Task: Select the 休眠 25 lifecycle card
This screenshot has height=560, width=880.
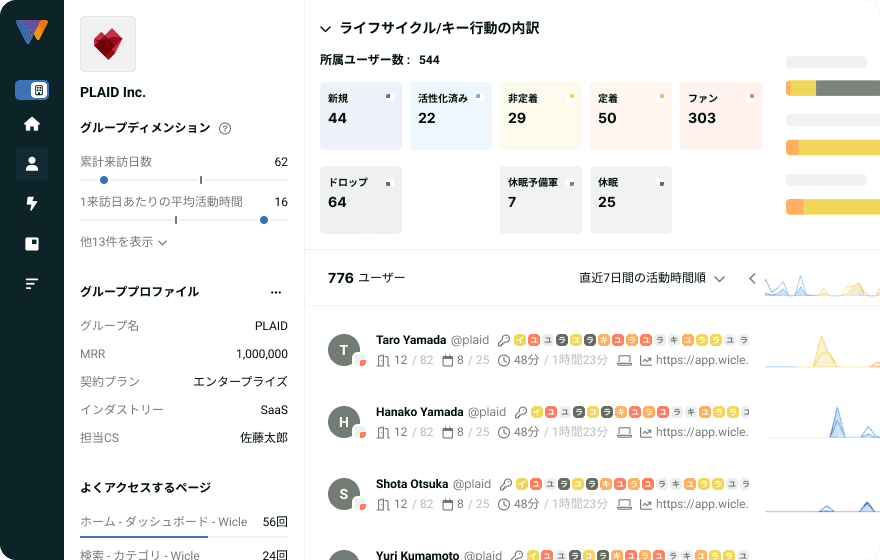Action: [631, 200]
